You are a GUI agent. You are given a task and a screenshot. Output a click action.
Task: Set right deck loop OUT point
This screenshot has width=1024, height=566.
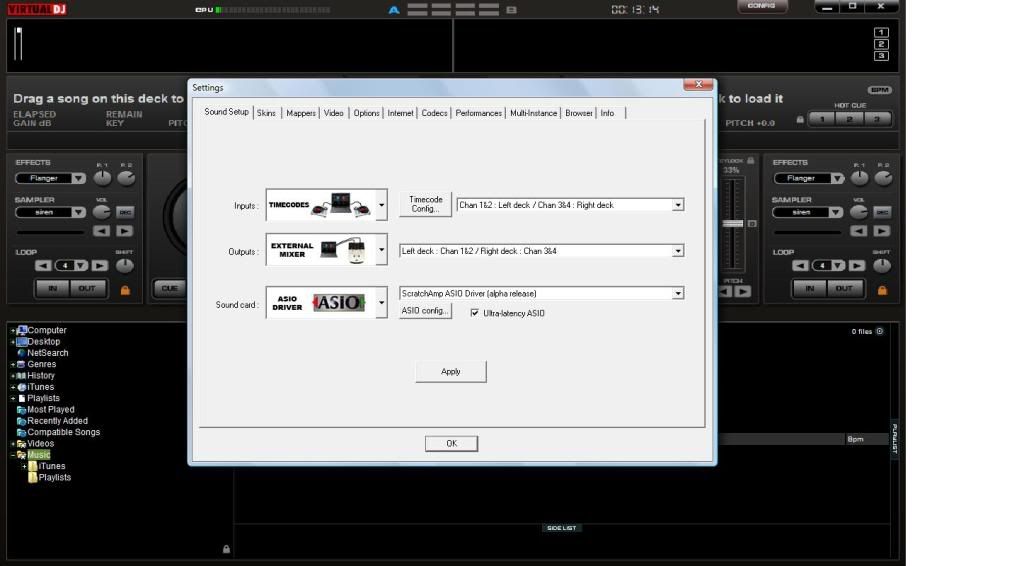844,288
